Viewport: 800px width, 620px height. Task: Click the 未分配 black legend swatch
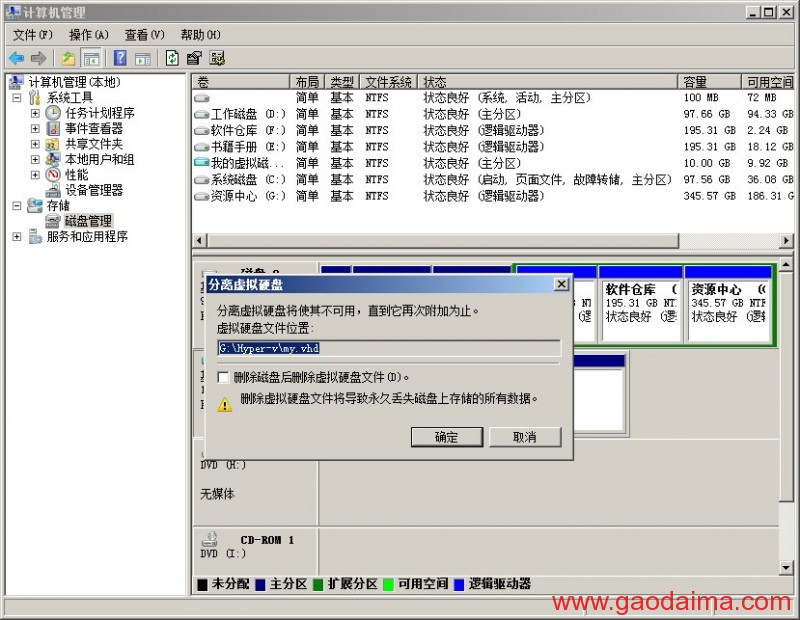tap(202, 584)
